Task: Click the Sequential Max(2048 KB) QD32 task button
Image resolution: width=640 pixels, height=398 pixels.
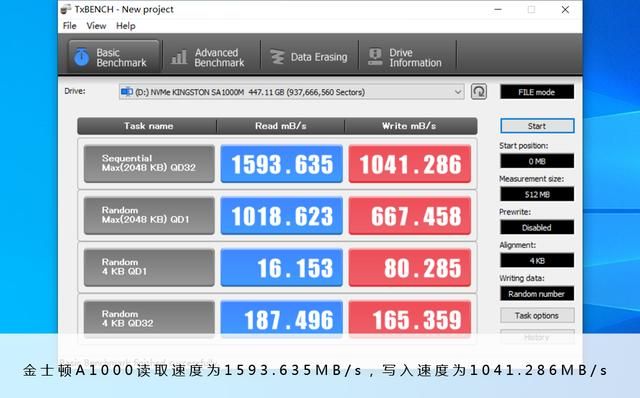Action: (x=149, y=163)
